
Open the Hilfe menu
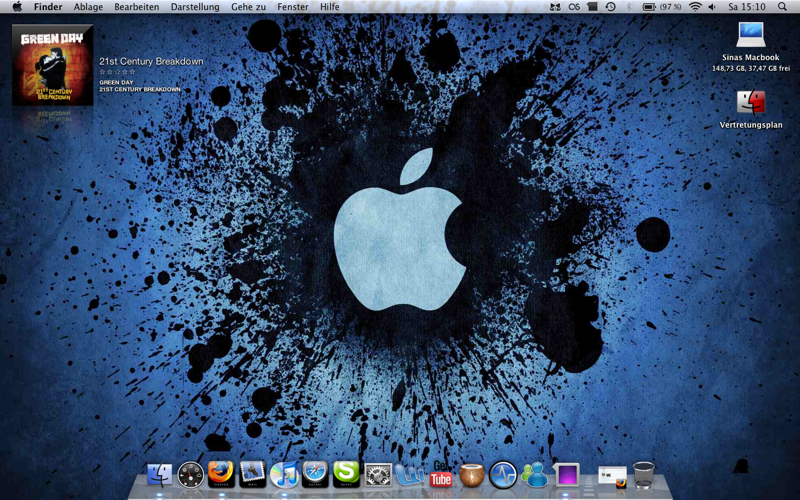[x=330, y=7]
